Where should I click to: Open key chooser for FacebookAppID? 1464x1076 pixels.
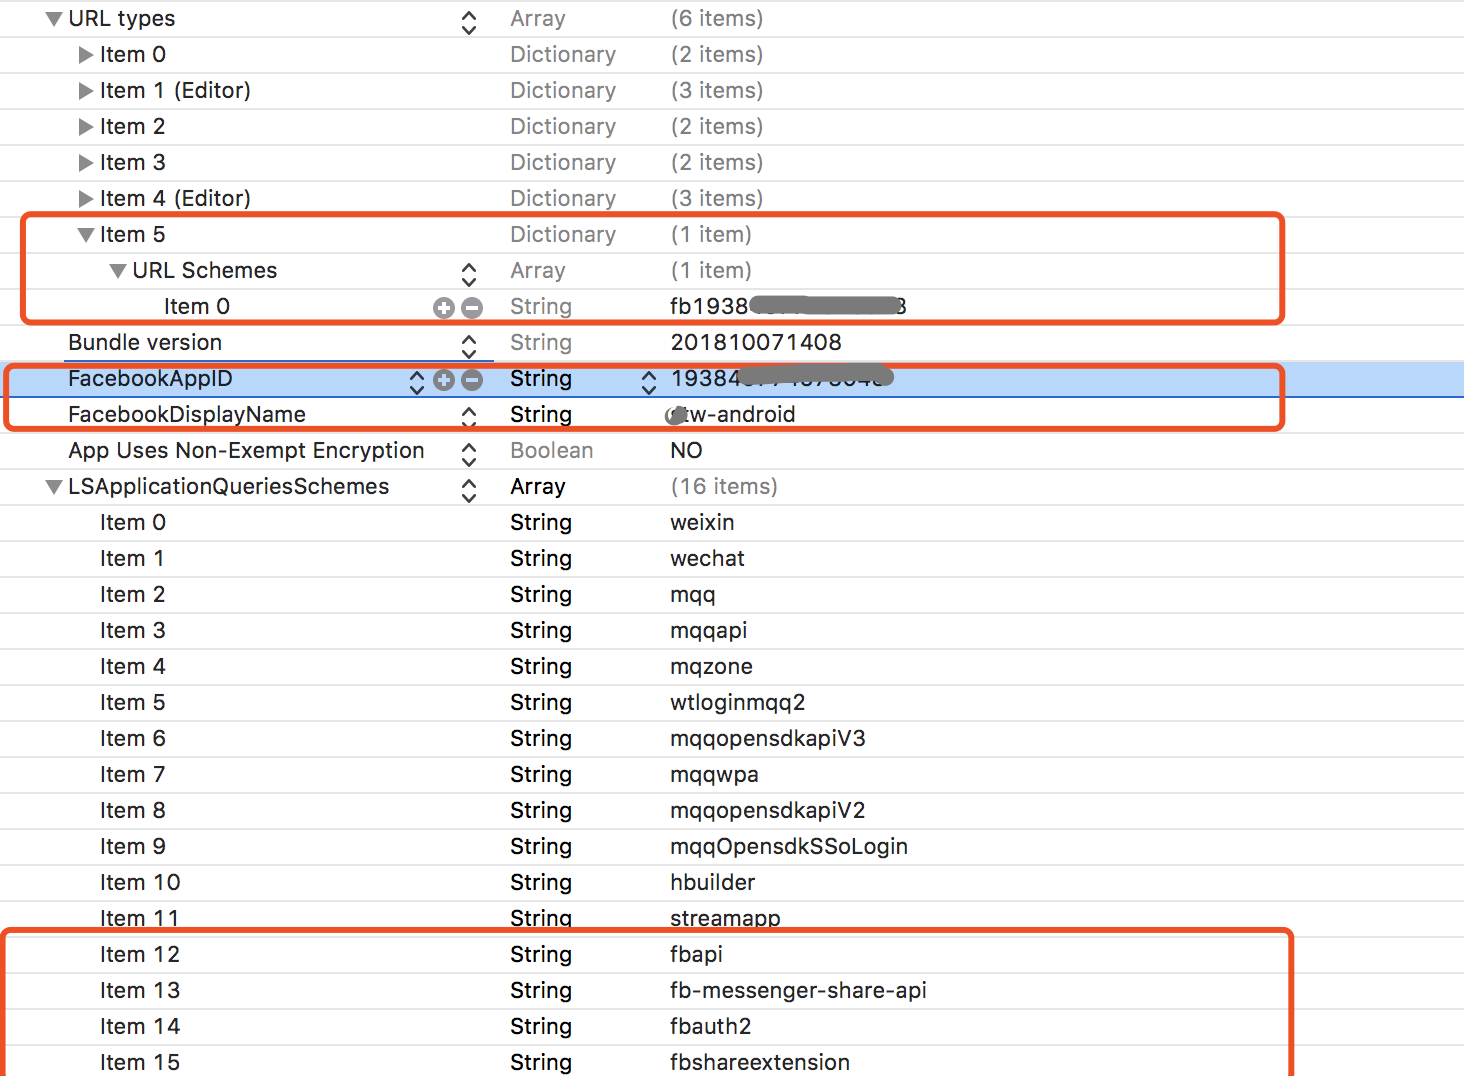coord(417,382)
